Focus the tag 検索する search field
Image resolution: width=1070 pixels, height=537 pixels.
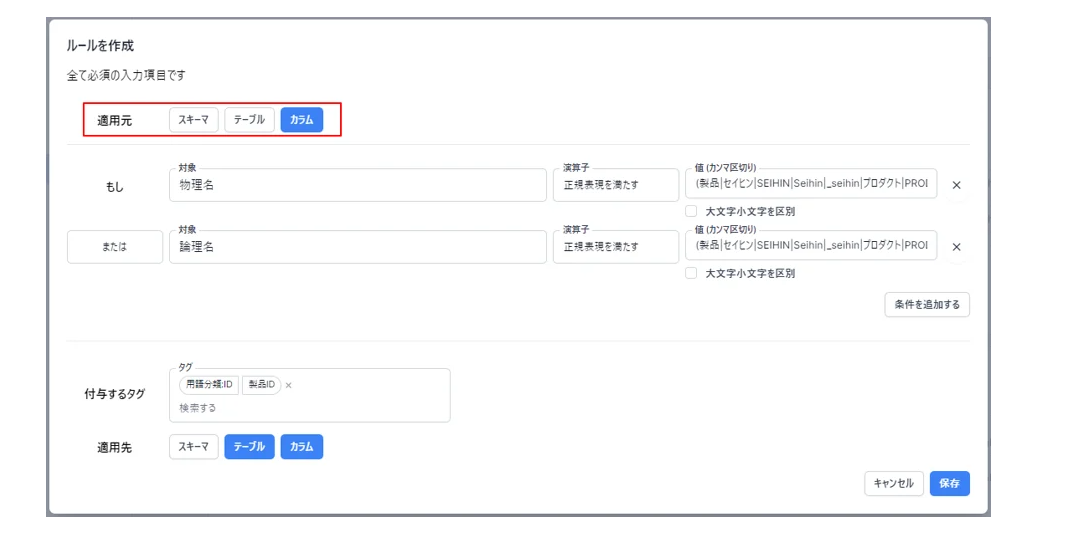tap(309, 408)
